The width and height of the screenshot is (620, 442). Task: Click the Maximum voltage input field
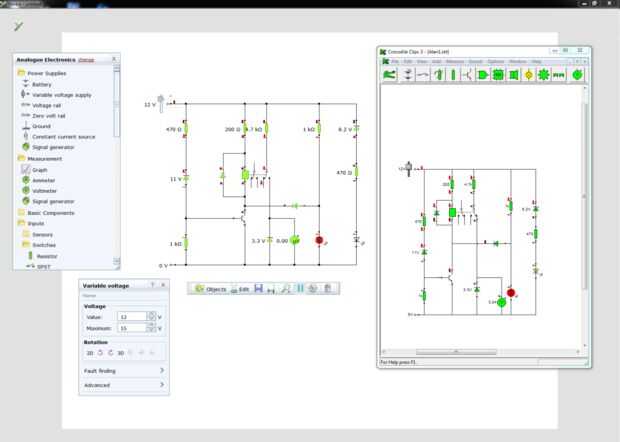click(x=132, y=328)
